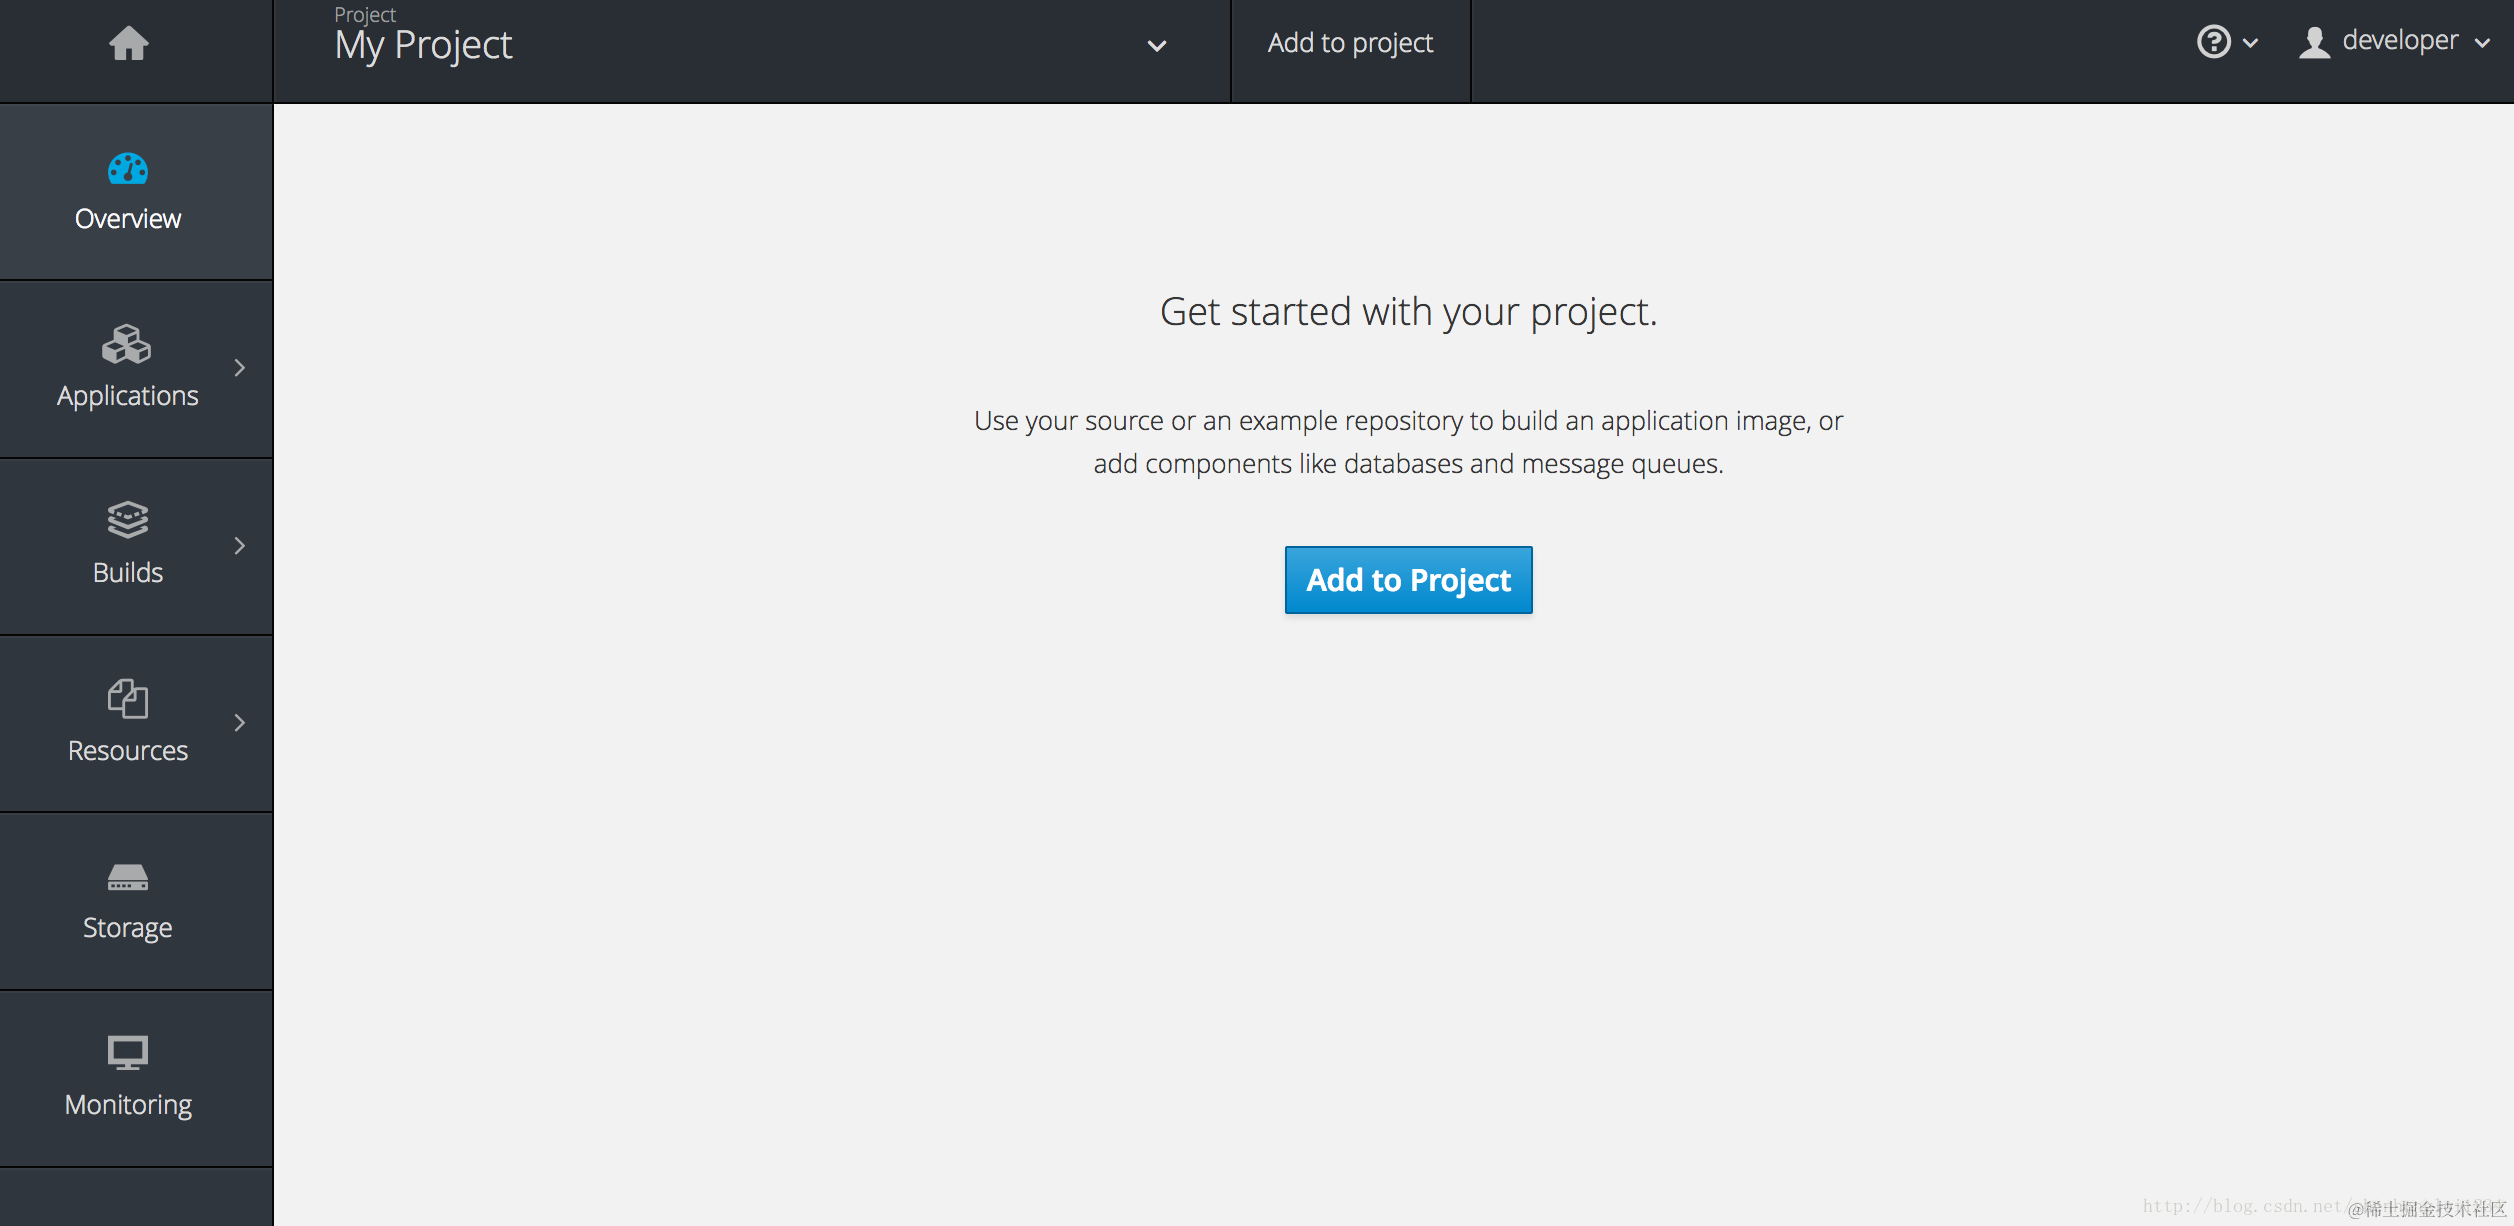Click the Resources documents icon
Screen dimensions: 2514x1226
pos(128,698)
